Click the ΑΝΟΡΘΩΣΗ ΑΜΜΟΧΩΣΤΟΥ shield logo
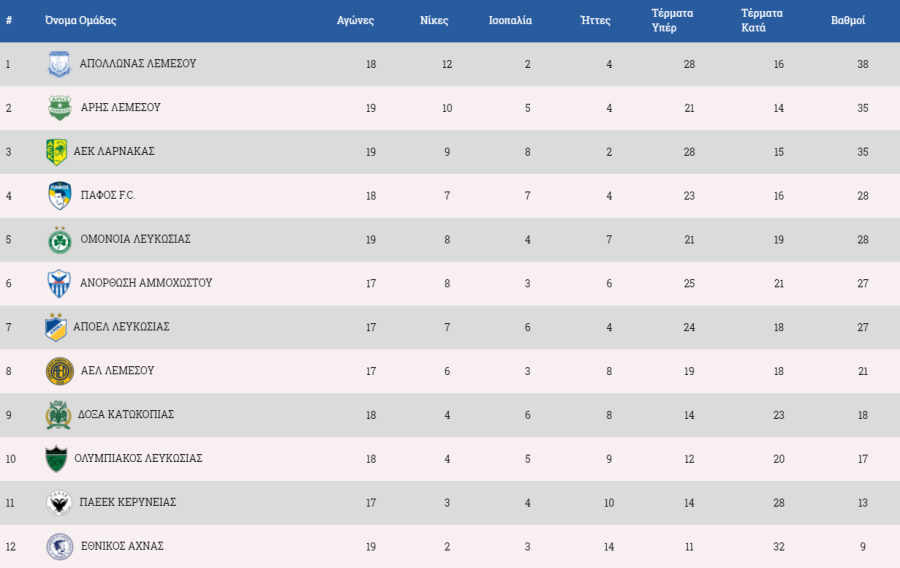The image size is (900, 568). [59, 283]
